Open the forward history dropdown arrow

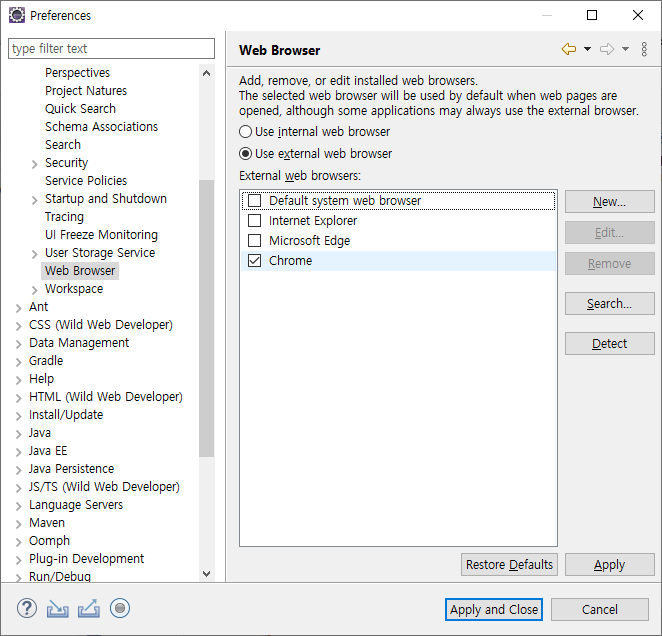(625, 49)
